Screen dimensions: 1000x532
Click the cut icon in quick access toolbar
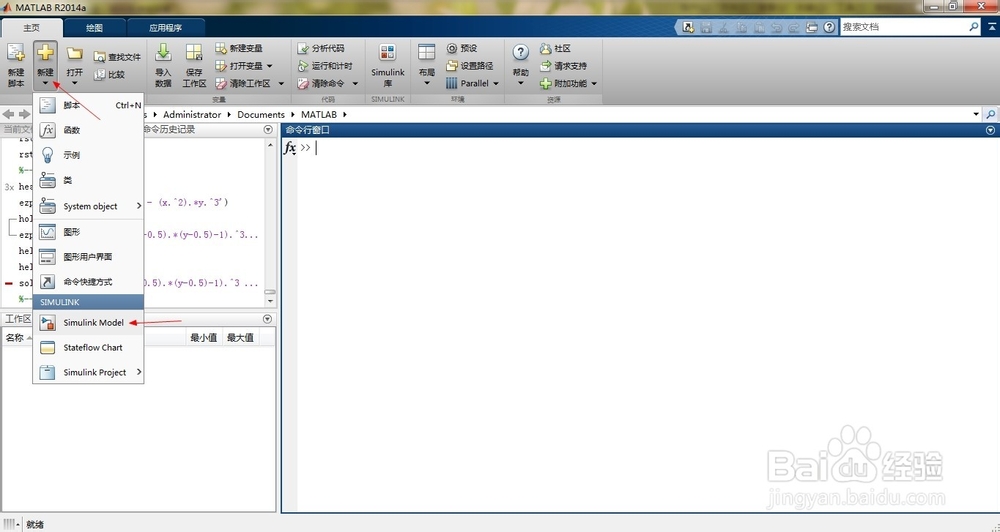723,27
